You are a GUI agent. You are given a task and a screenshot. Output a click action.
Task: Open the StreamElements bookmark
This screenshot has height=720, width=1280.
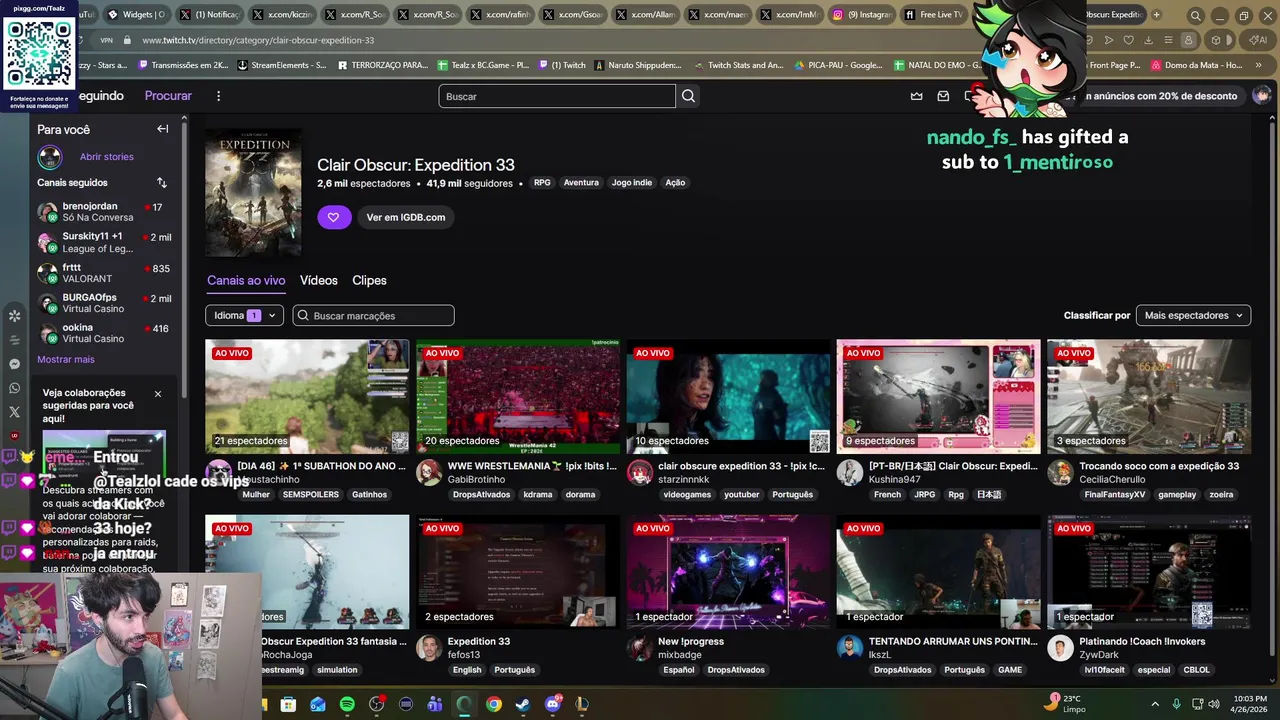[x=282, y=65]
